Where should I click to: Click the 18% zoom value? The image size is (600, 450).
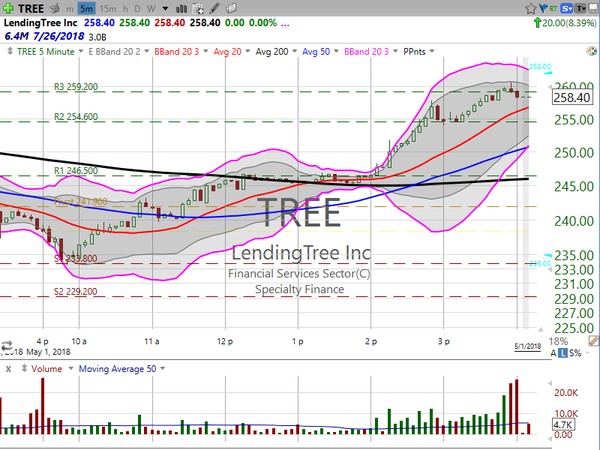click(x=559, y=341)
